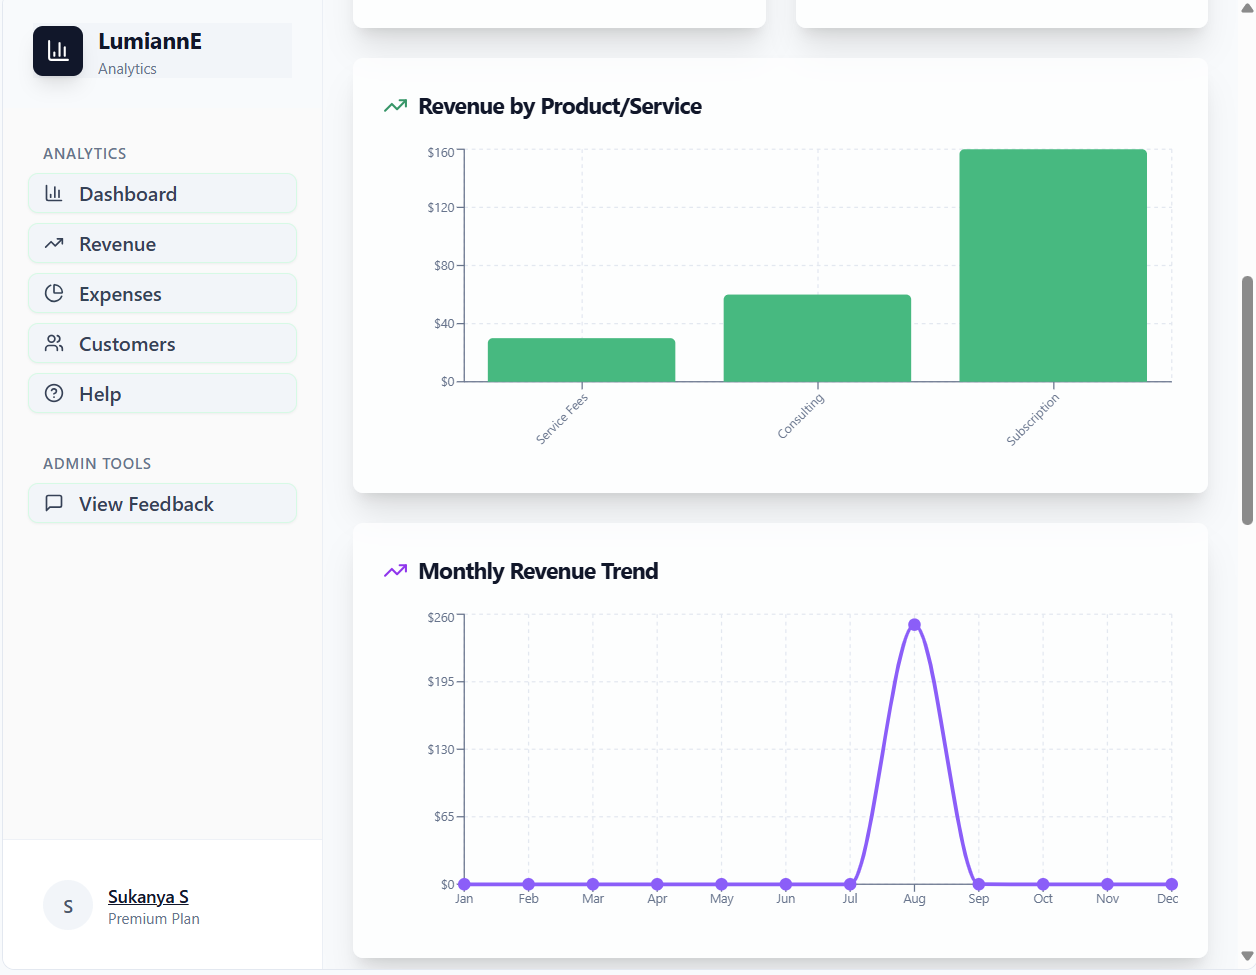Click the Expenses pie chart icon

pos(54,293)
